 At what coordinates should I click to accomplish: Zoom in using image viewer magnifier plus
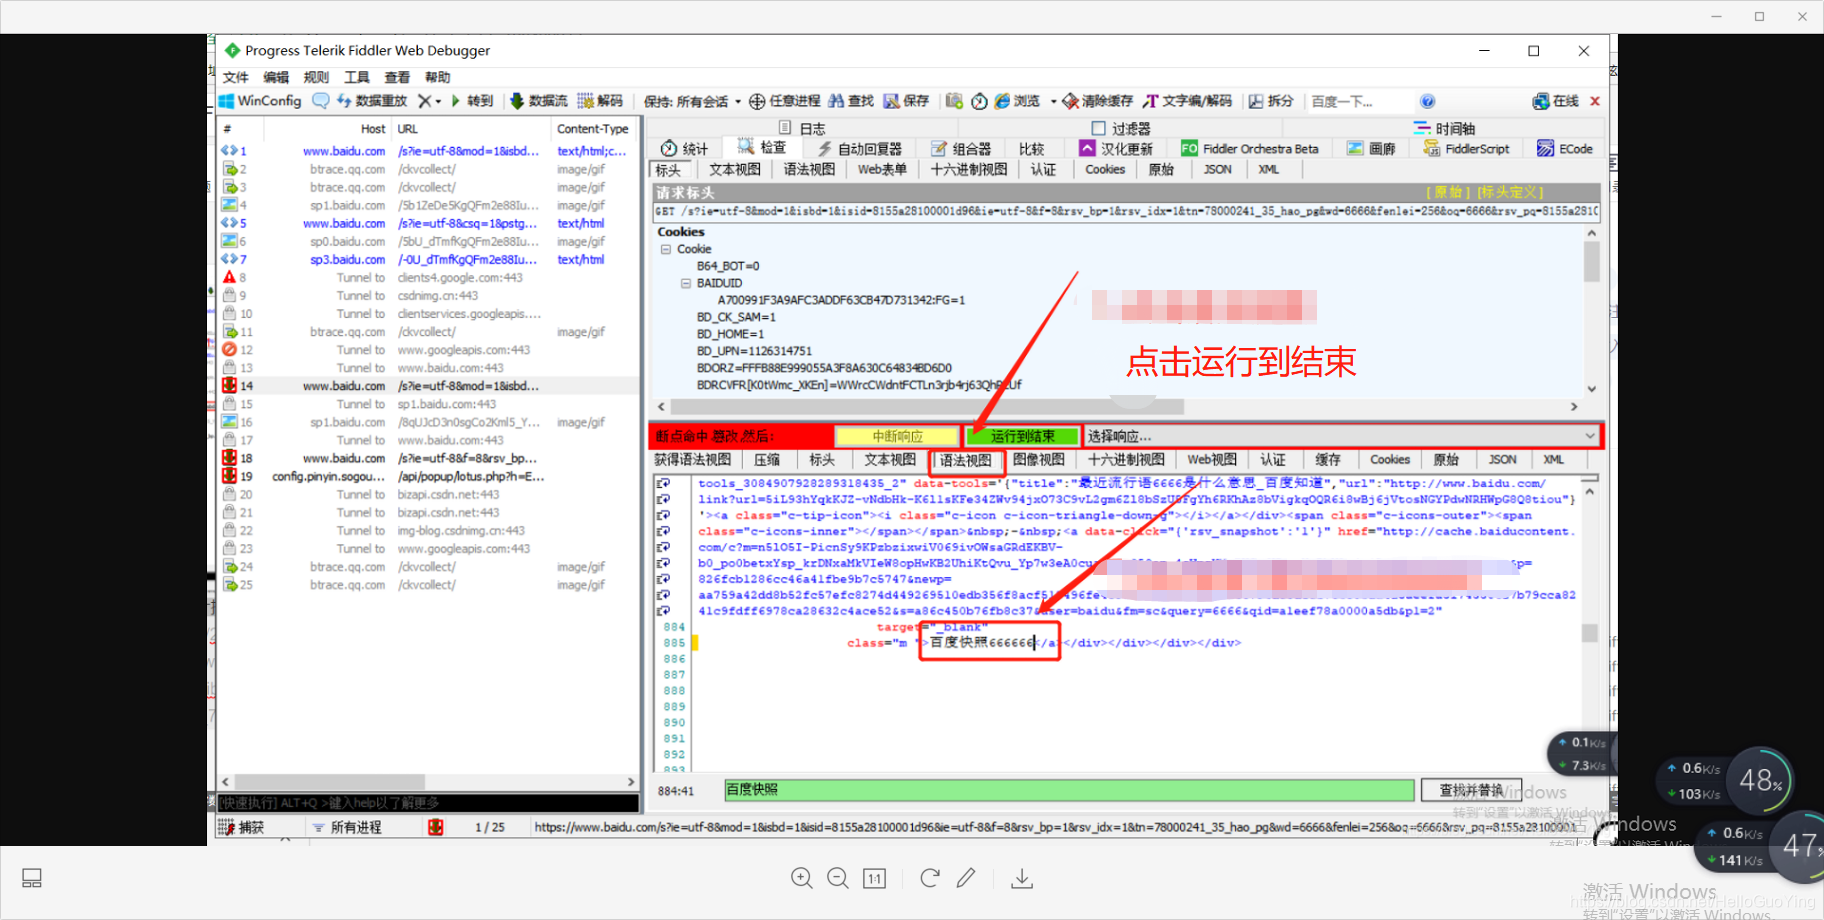tap(802, 878)
